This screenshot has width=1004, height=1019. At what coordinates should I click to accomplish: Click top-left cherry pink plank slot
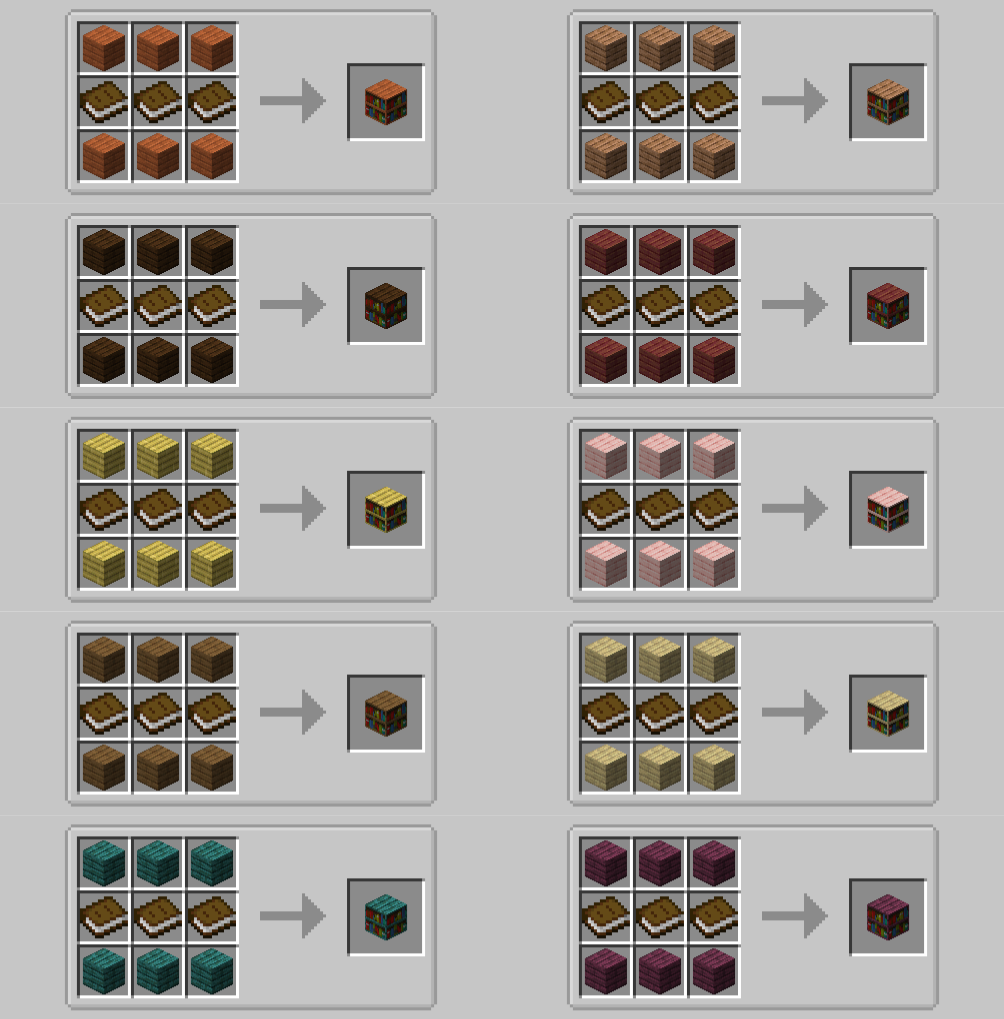(606, 455)
